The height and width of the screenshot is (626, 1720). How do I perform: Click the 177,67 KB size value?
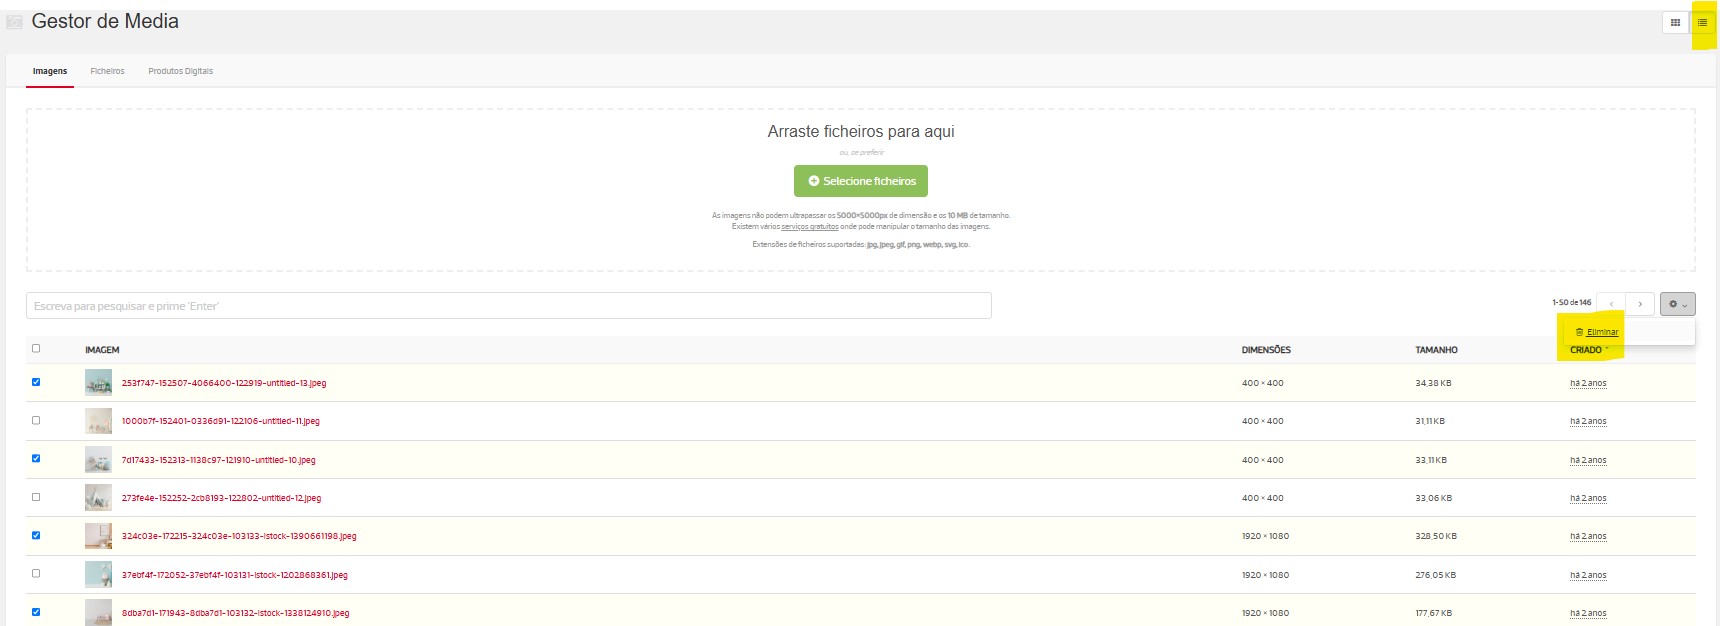[x=1433, y=613]
